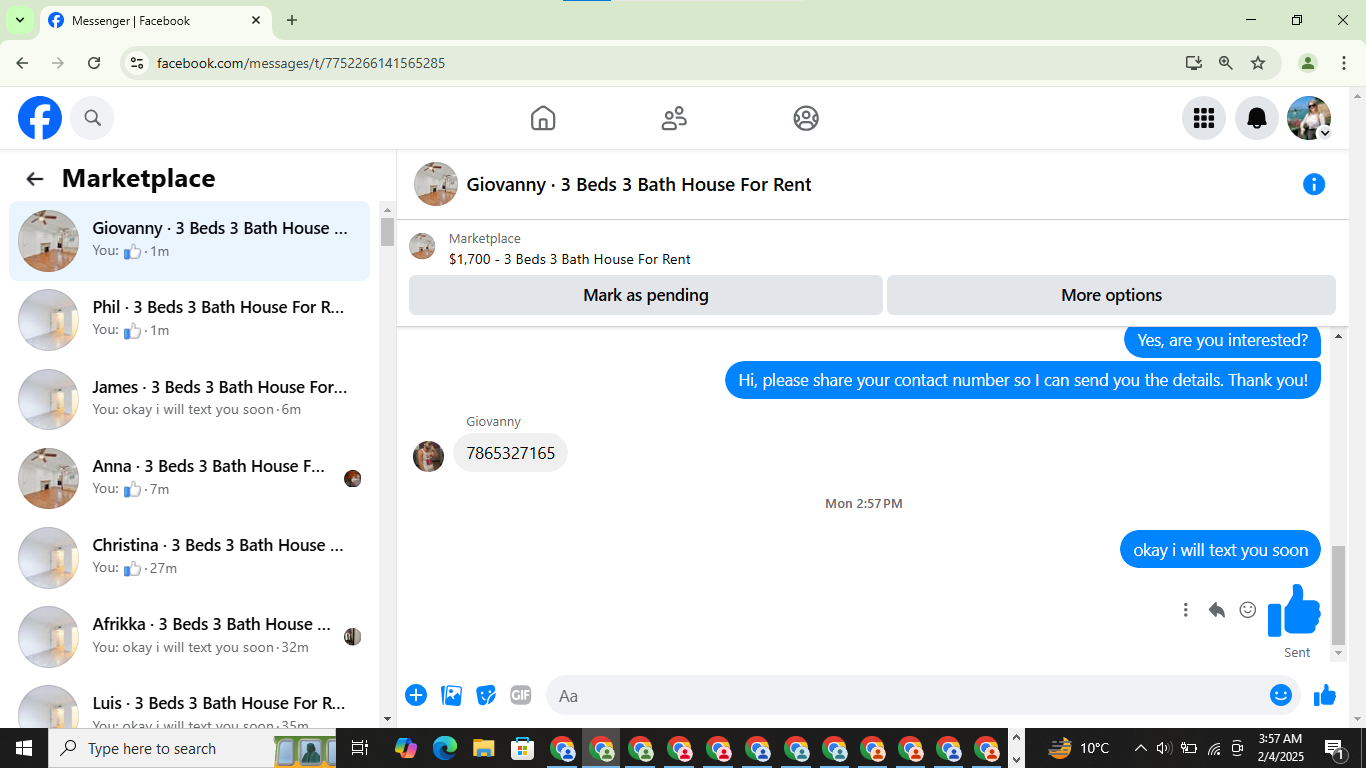This screenshot has width=1366, height=768.
Task: Click the conversation list scrollbar
Action: tap(388, 231)
